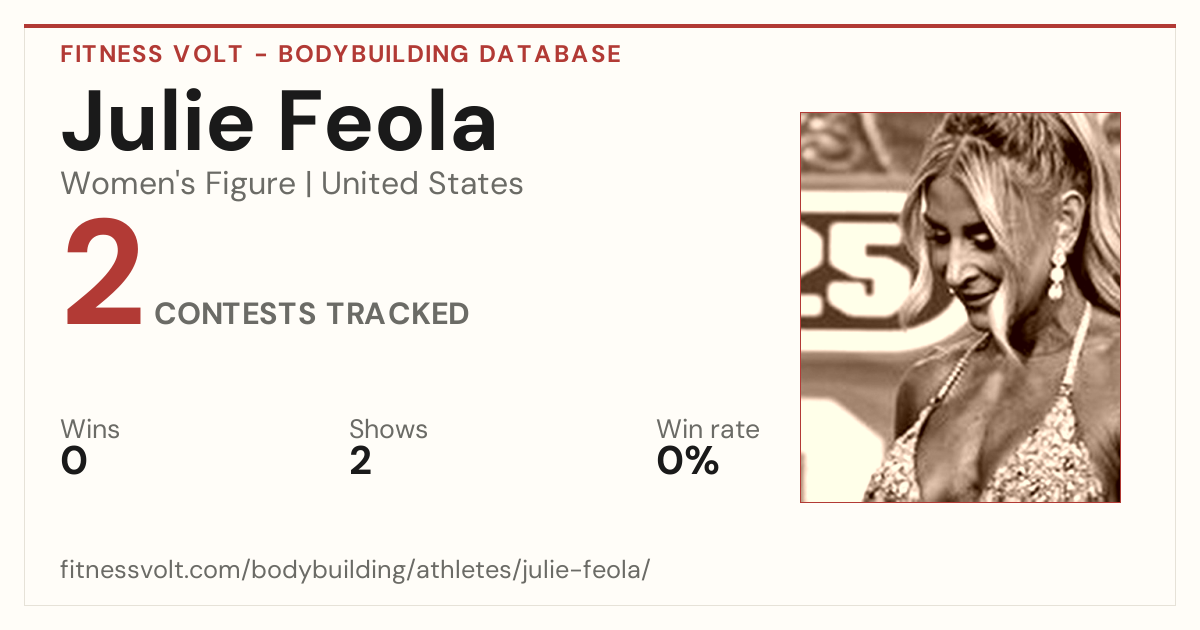Click the pipe separator after Women's Figure

pyautogui.click(x=308, y=184)
